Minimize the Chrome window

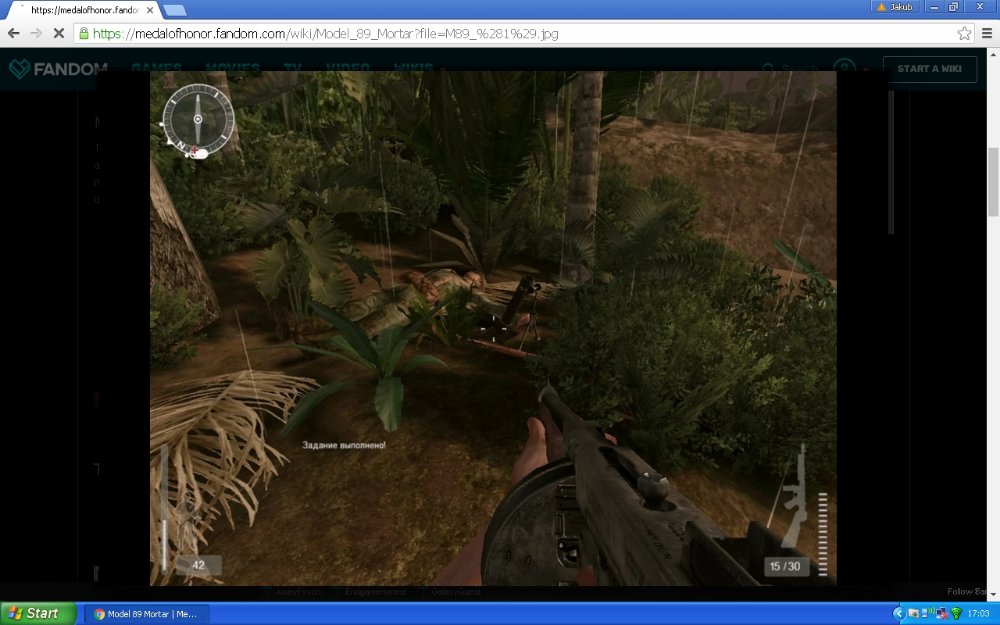click(934, 7)
